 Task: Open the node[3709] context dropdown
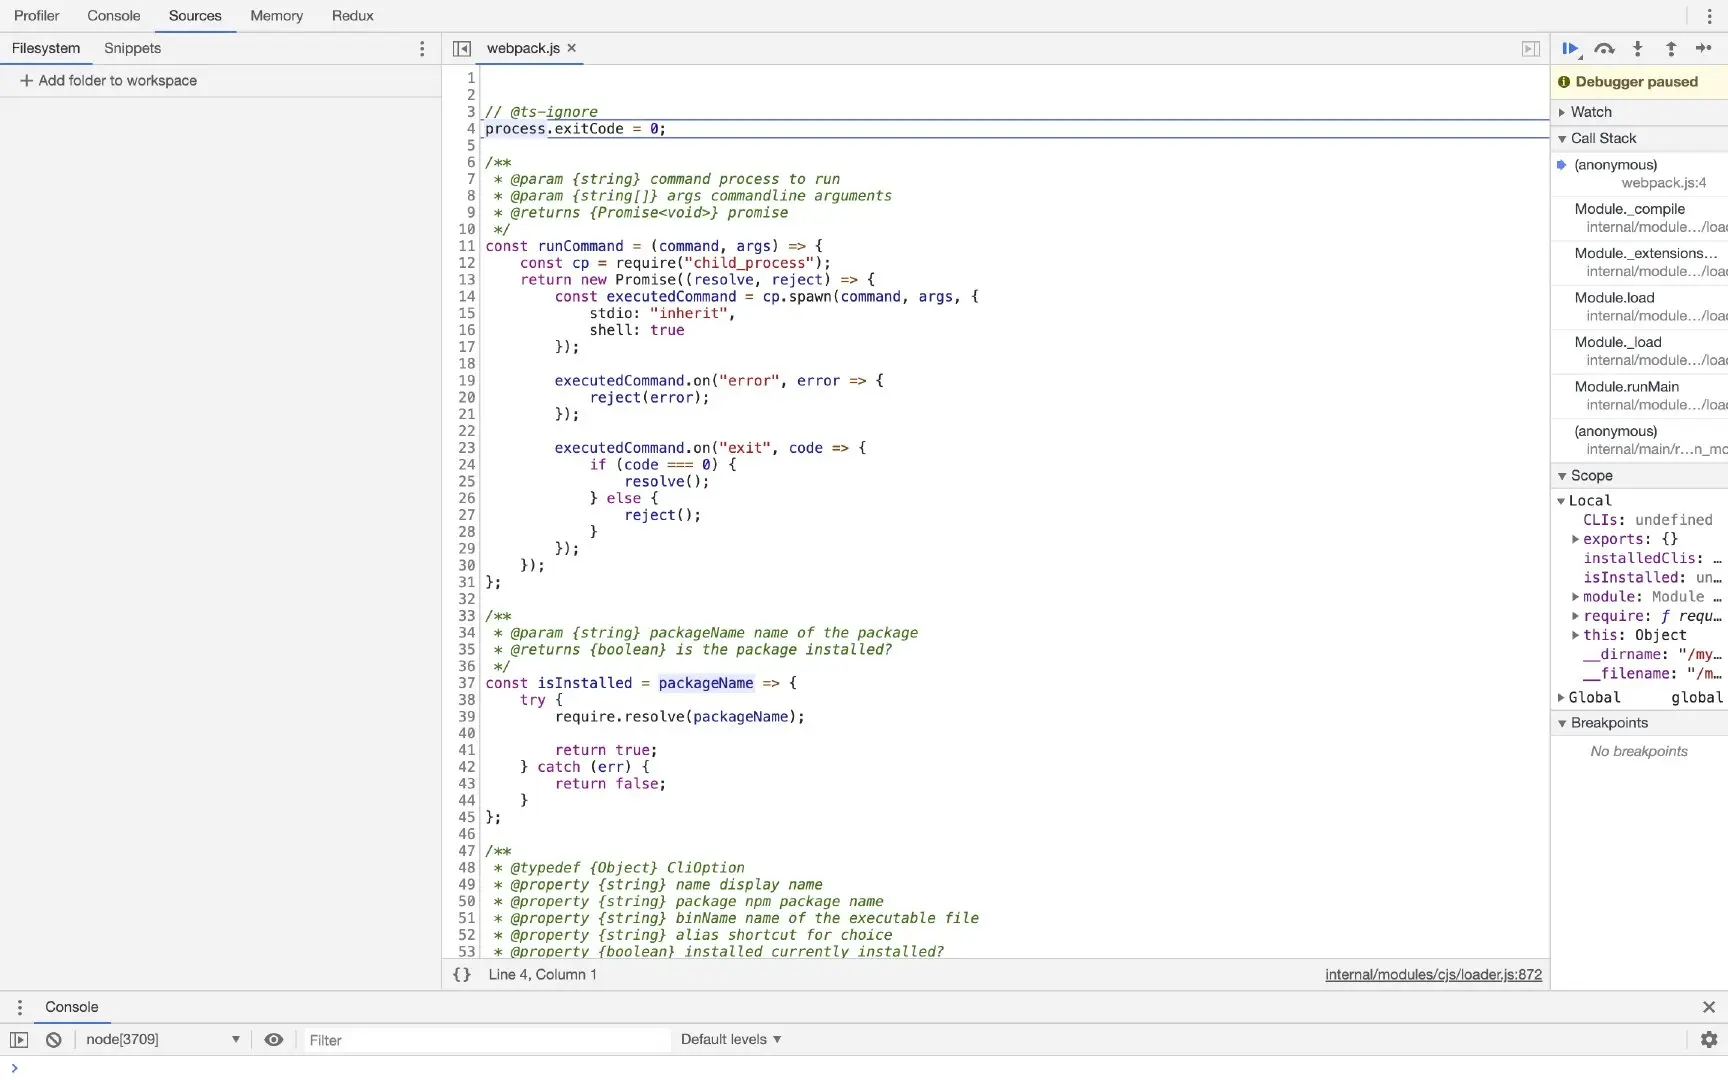pos(162,1040)
